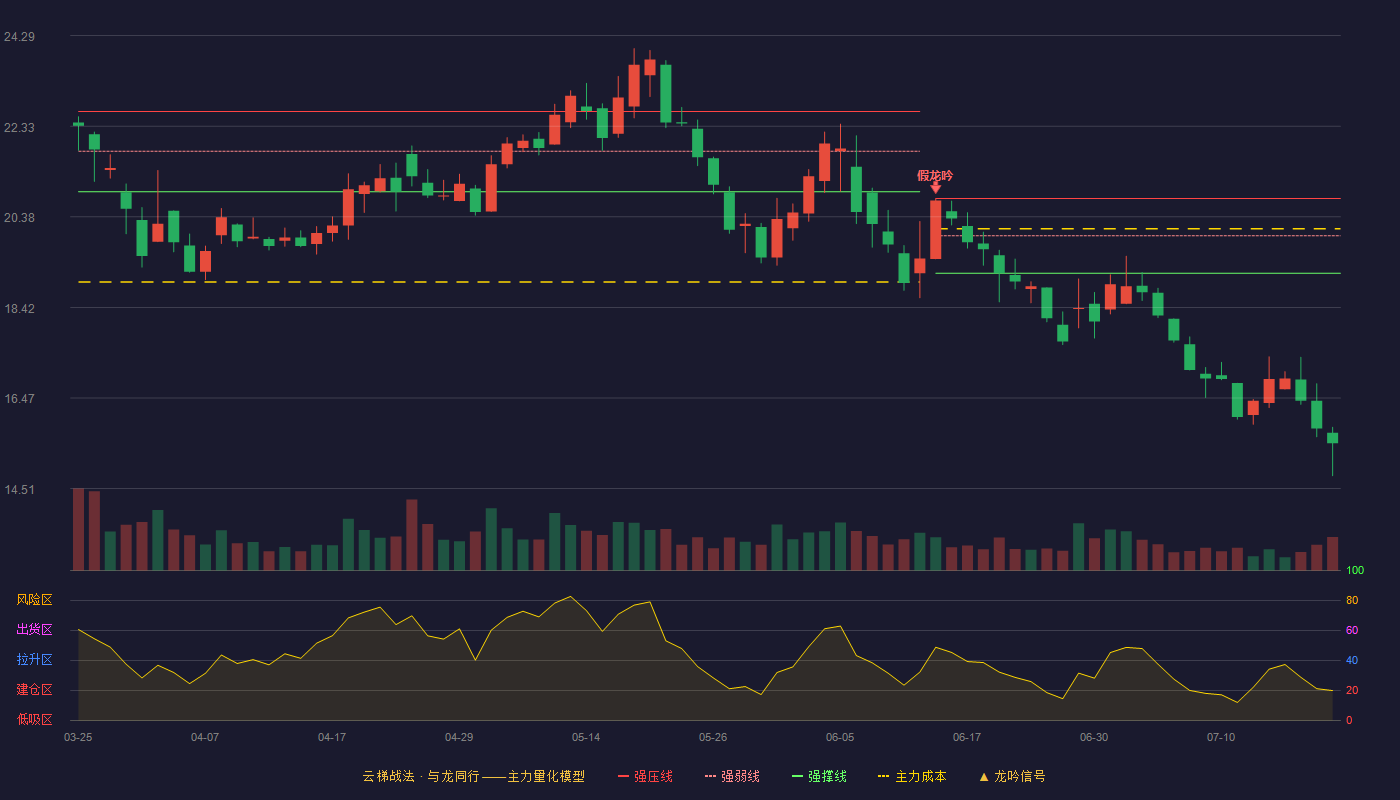Click the 03-25 date label
This screenshot has width=1400, height=800.
pos(78,737)
